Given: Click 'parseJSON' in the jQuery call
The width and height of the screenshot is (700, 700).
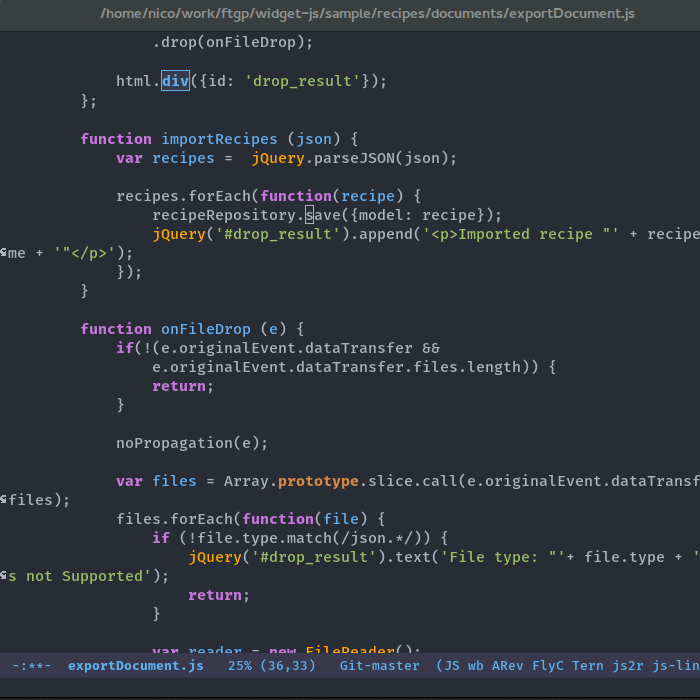Looking at the screenshot, I should click(x=354, y=158).
